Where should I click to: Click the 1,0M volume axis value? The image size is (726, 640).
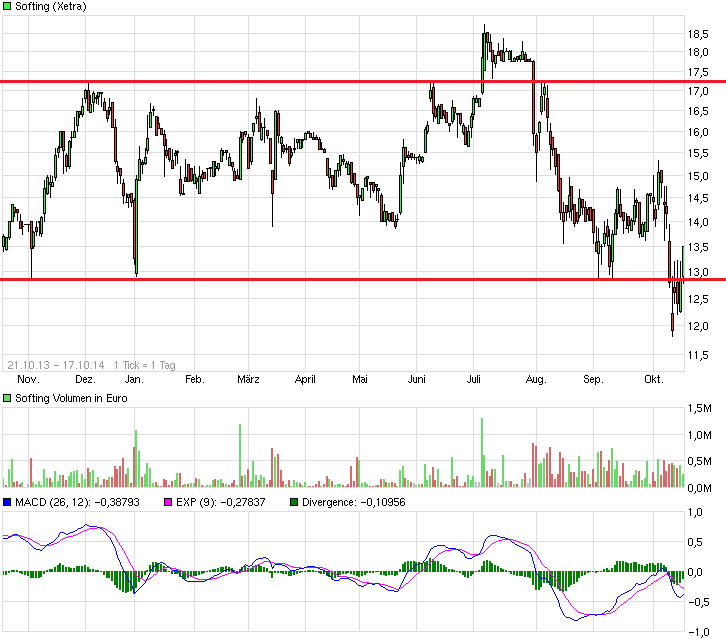[x=699, y=435]
